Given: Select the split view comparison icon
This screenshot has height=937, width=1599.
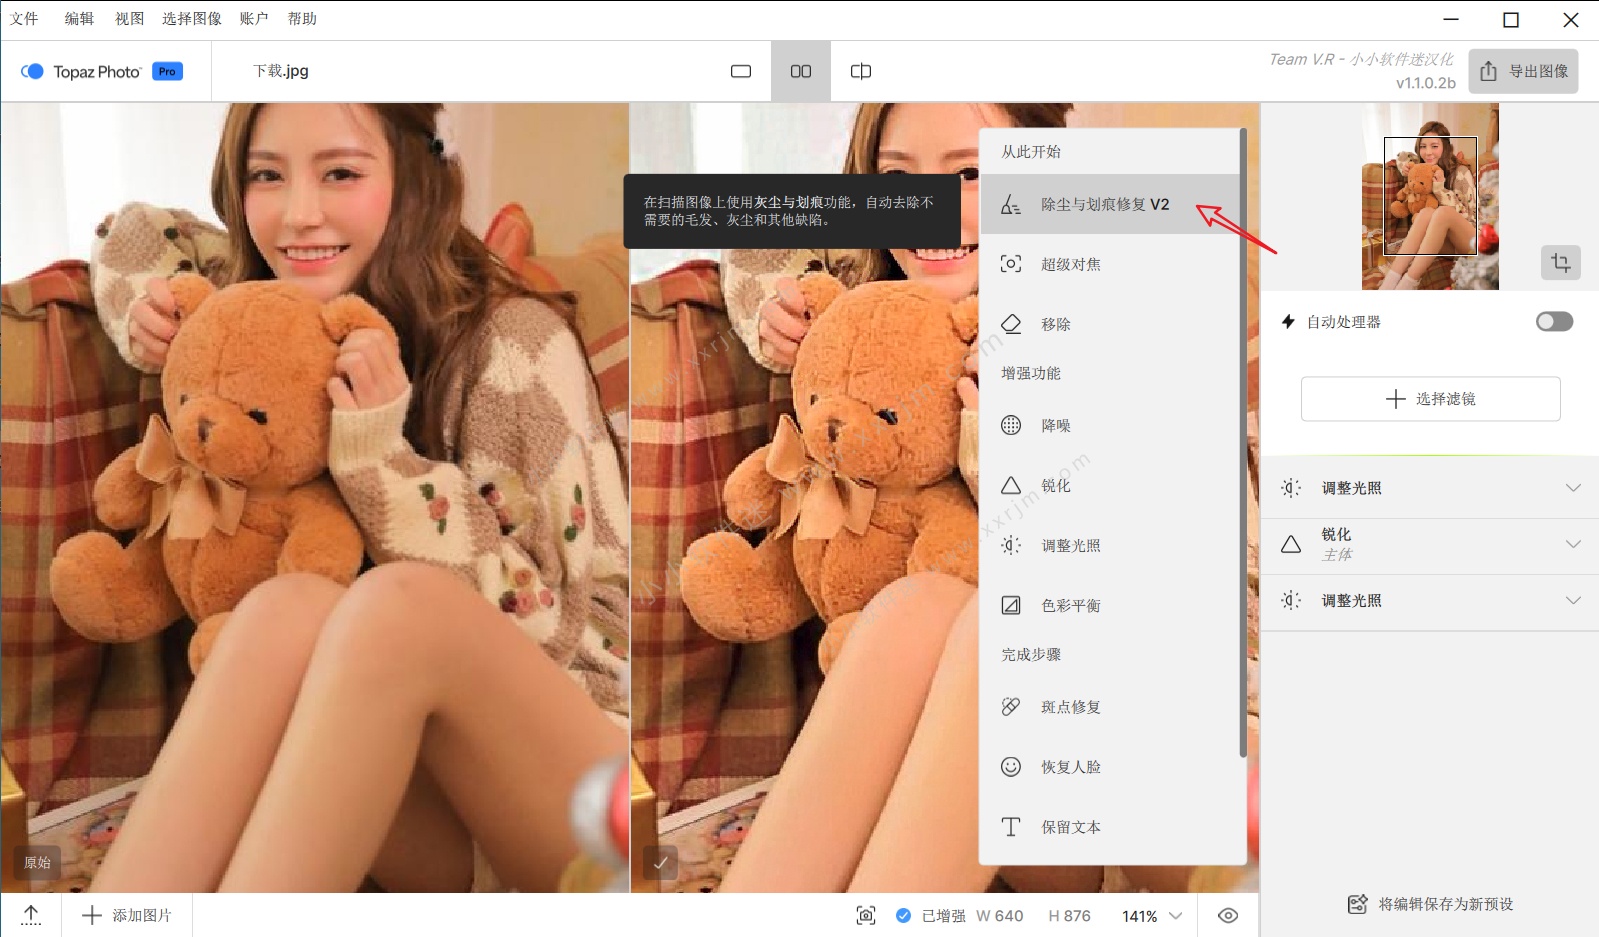Looking at the screenshot, I should [x=861, y=71].
